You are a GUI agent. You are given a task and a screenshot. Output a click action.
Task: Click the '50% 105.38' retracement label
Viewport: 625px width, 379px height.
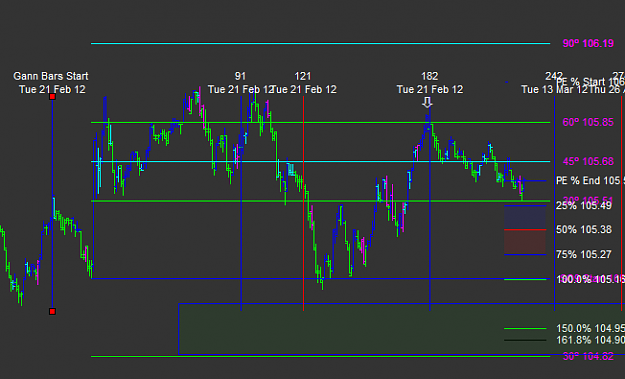click(584, 230)
